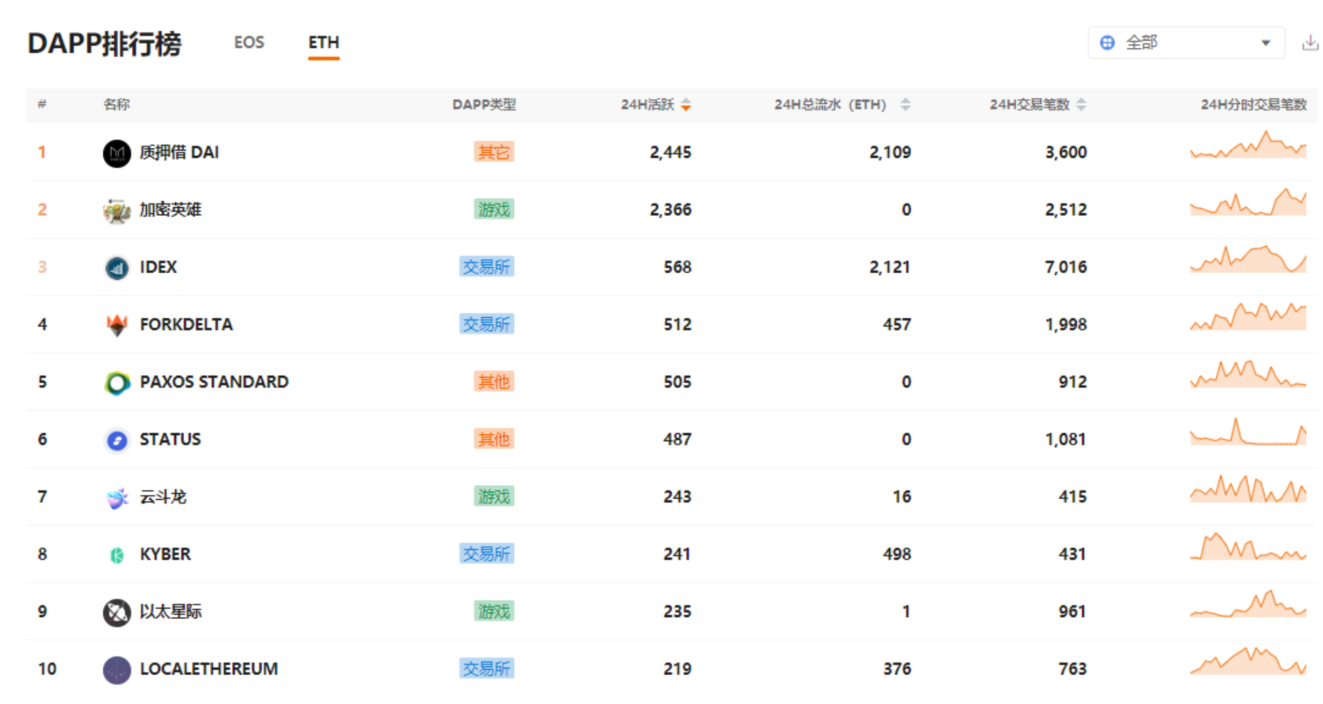This screenshot has width=1323, height=704.
Task: Click the 其他 tag for PAXOS STANDARD
Action: tap(494, 382)
